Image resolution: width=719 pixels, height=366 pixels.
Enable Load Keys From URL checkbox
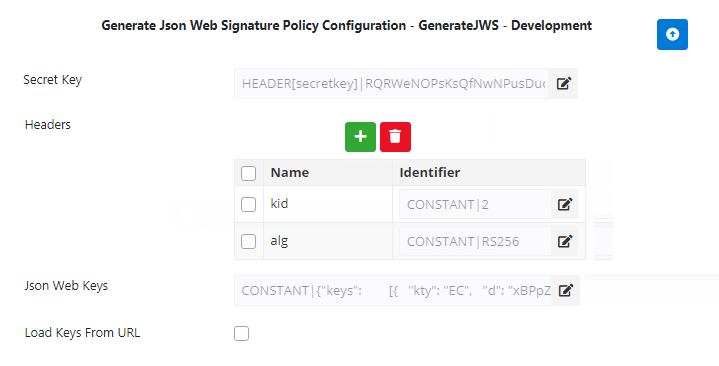[242, 333]
